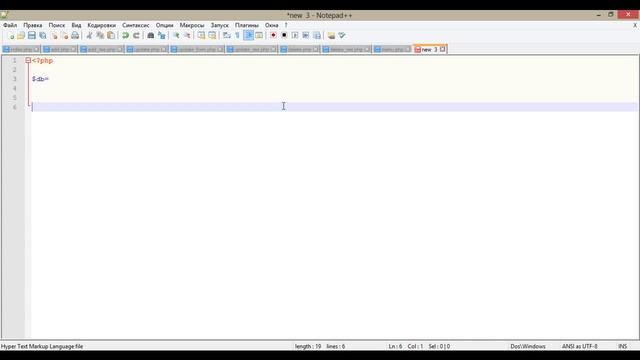640x360 pixels.
Task: Click Run macro multiple times icon
Action: coord(306,36)
